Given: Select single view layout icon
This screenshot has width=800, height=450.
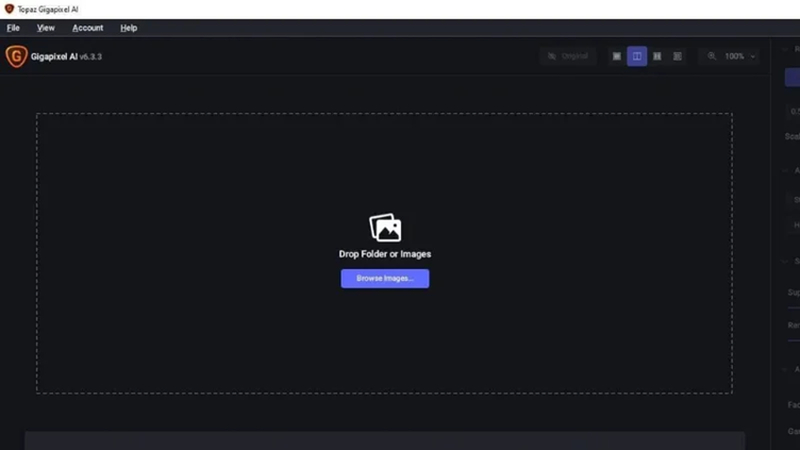Looking at the screenshot, I should click(x=616, y=56).
